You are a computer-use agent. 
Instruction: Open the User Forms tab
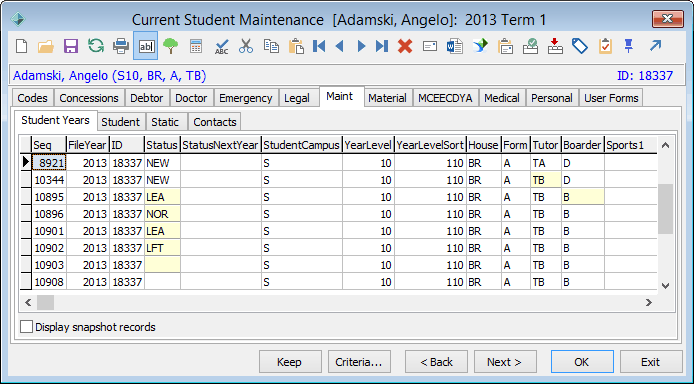point(611,98)
